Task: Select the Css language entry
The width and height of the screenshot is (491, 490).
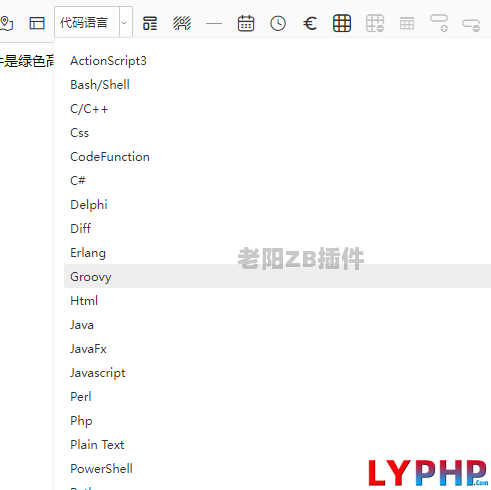Action: point(277,133)
